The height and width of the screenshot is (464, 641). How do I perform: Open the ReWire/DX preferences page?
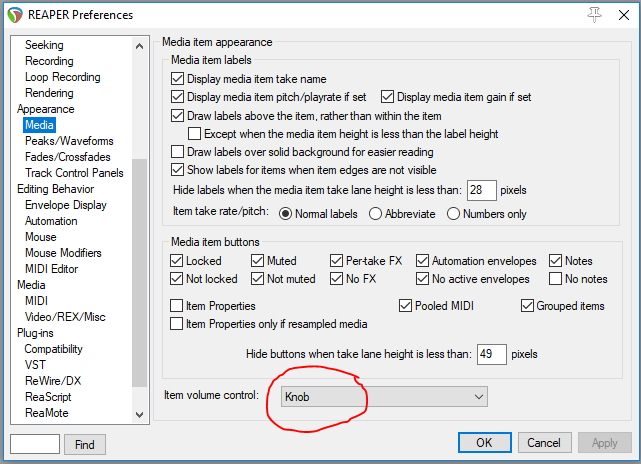tap(53, 381)
